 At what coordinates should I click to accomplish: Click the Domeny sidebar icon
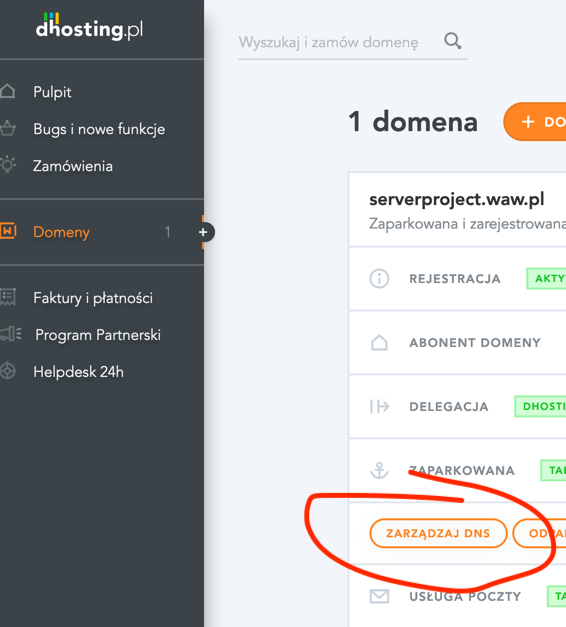(x=8, y=231)
